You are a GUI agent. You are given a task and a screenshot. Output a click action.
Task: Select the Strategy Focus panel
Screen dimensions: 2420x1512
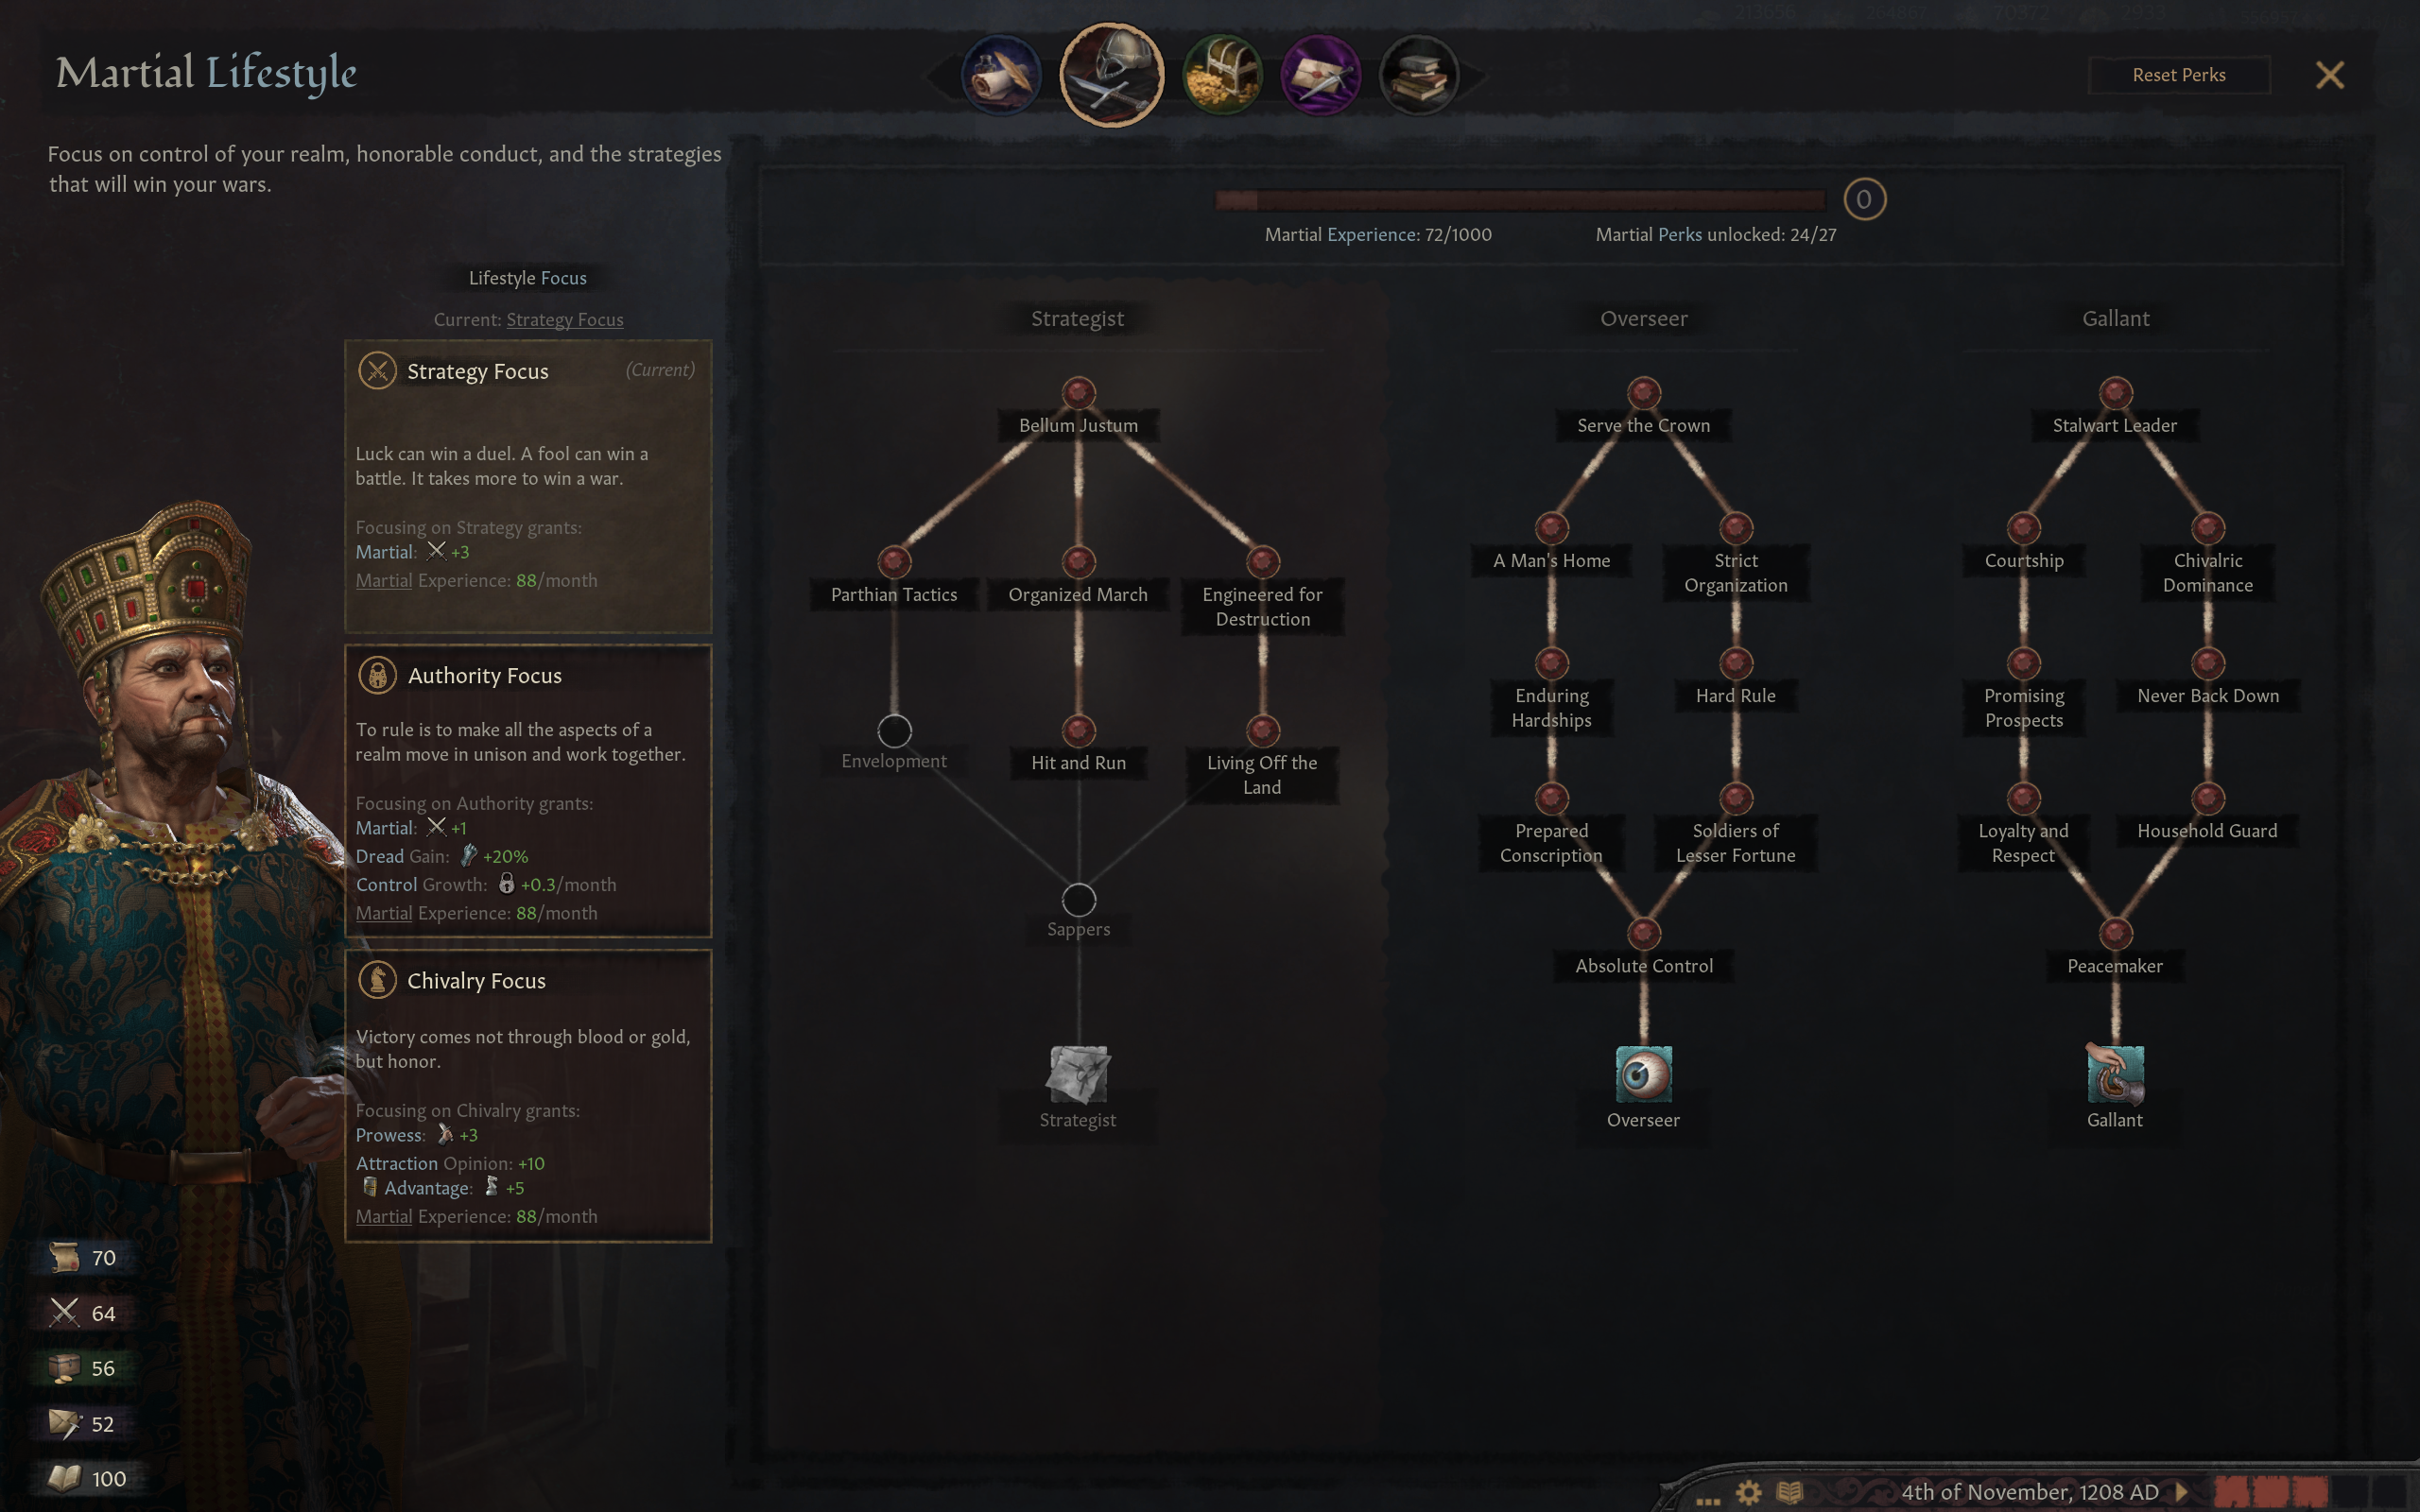click(528, 487)
